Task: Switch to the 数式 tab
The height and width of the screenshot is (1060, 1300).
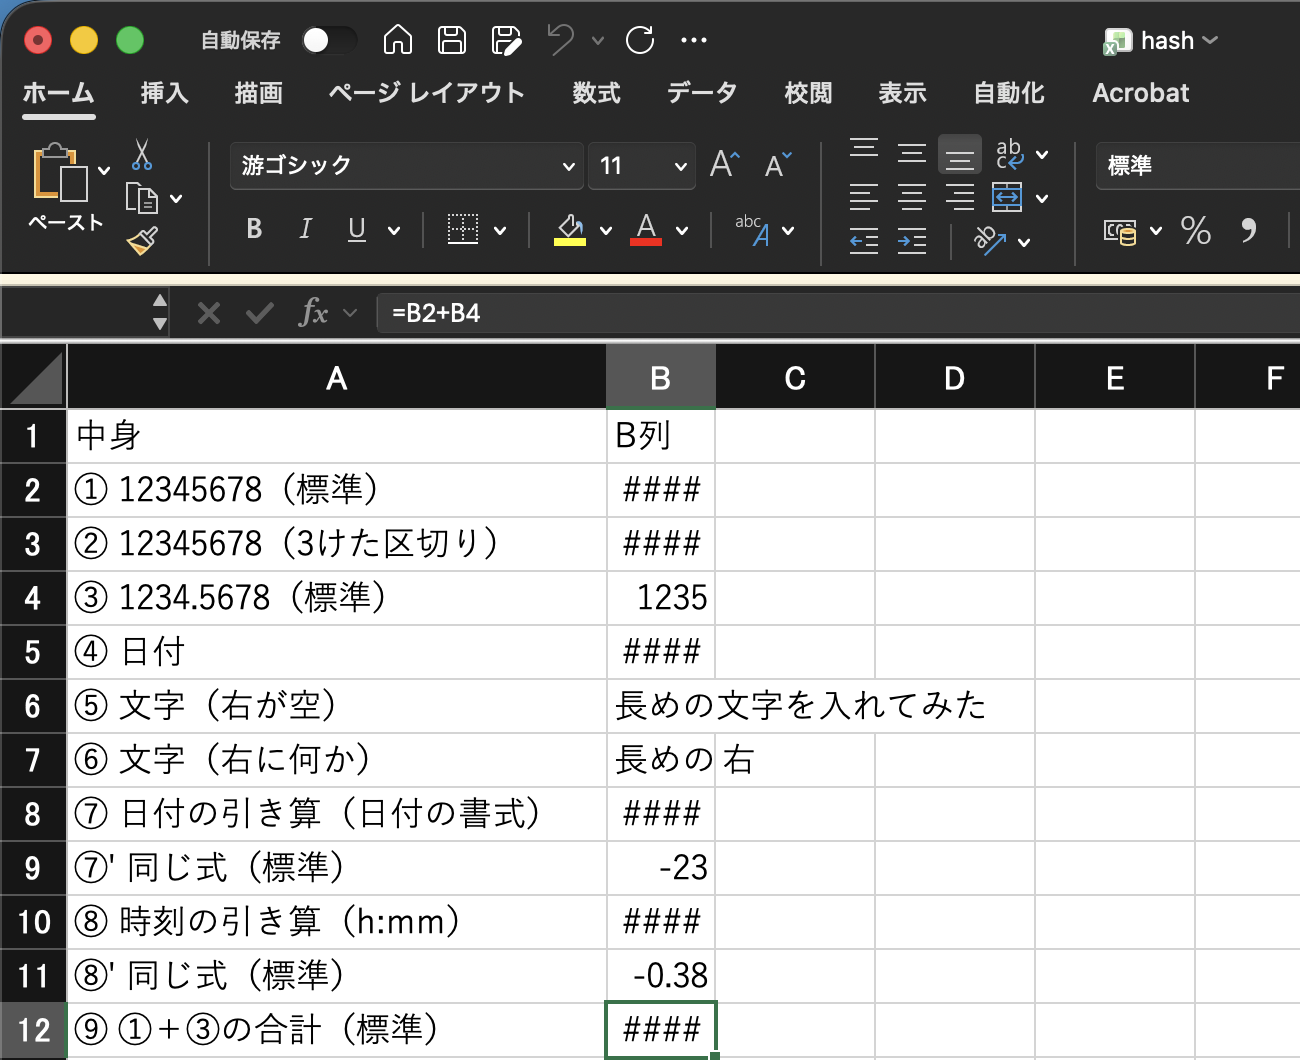Action: [597, 93]
